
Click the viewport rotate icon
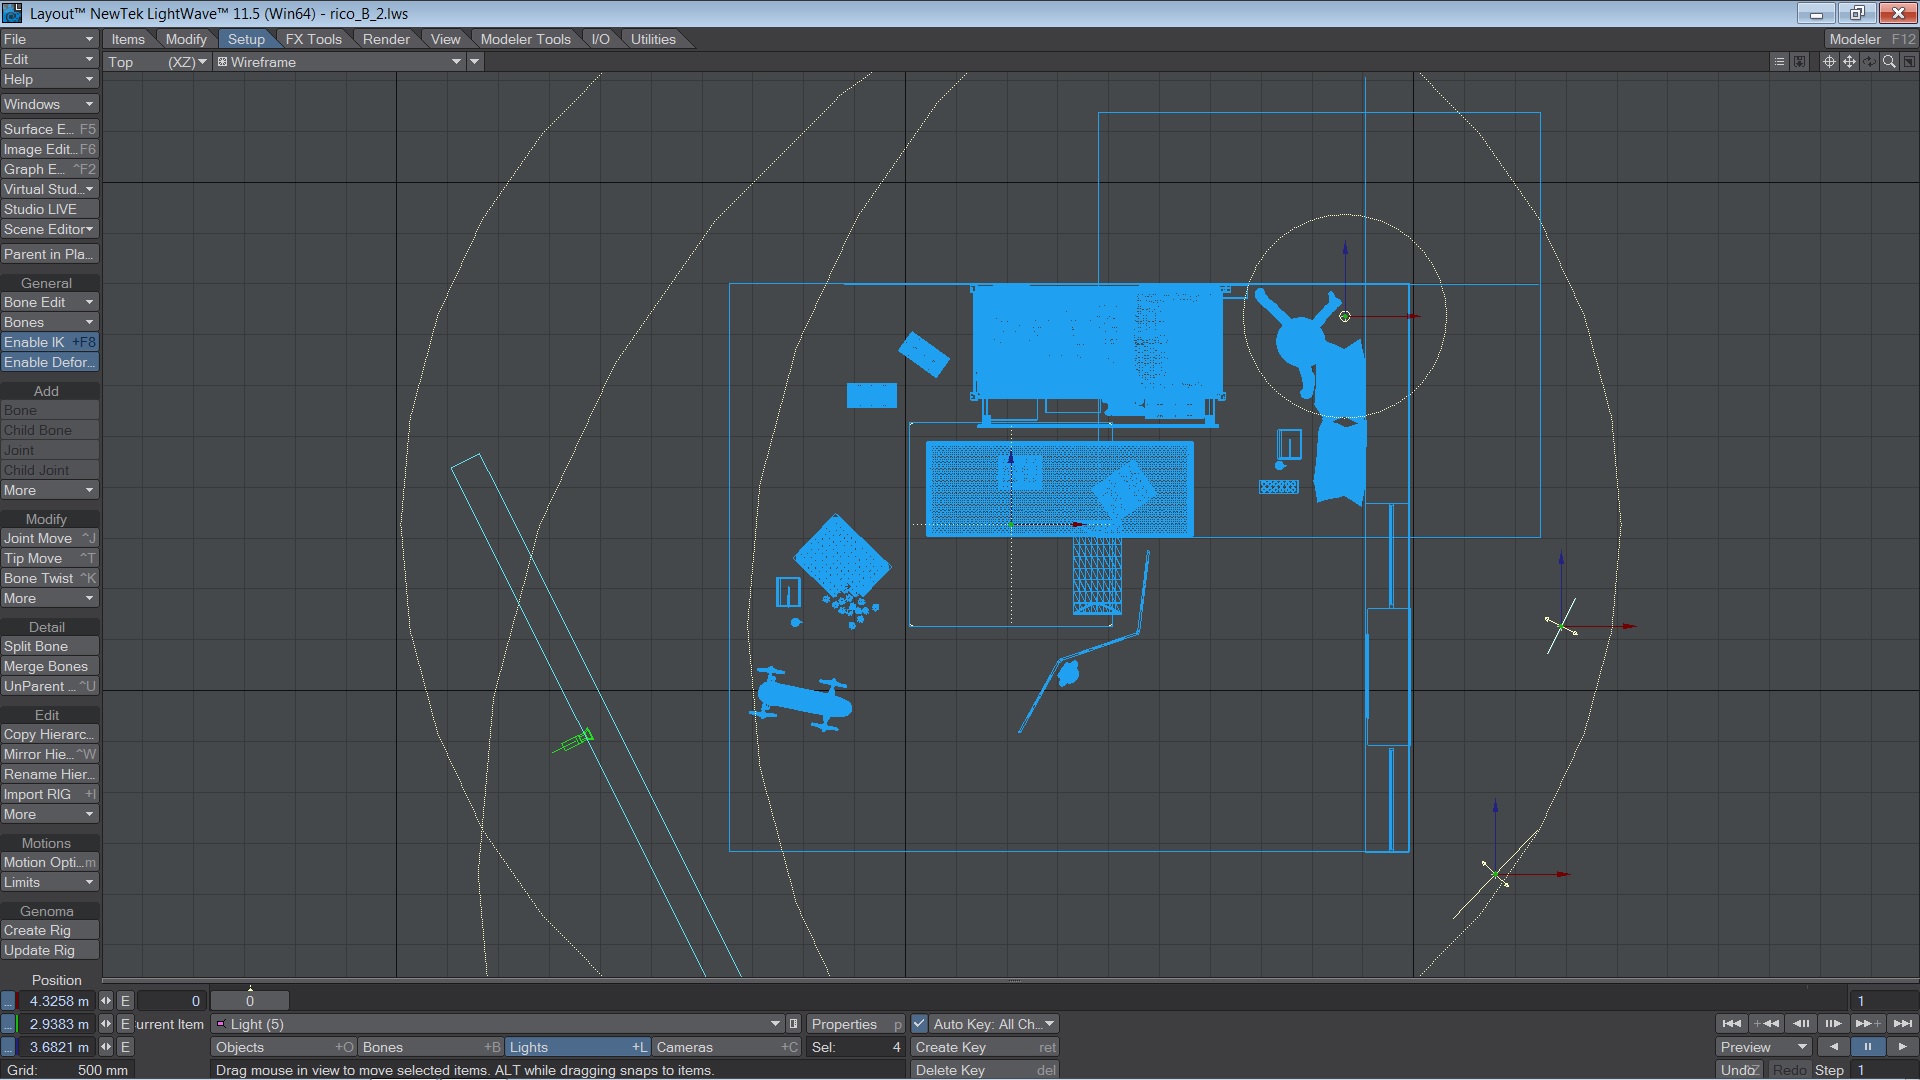click(x=1869, y=62)
